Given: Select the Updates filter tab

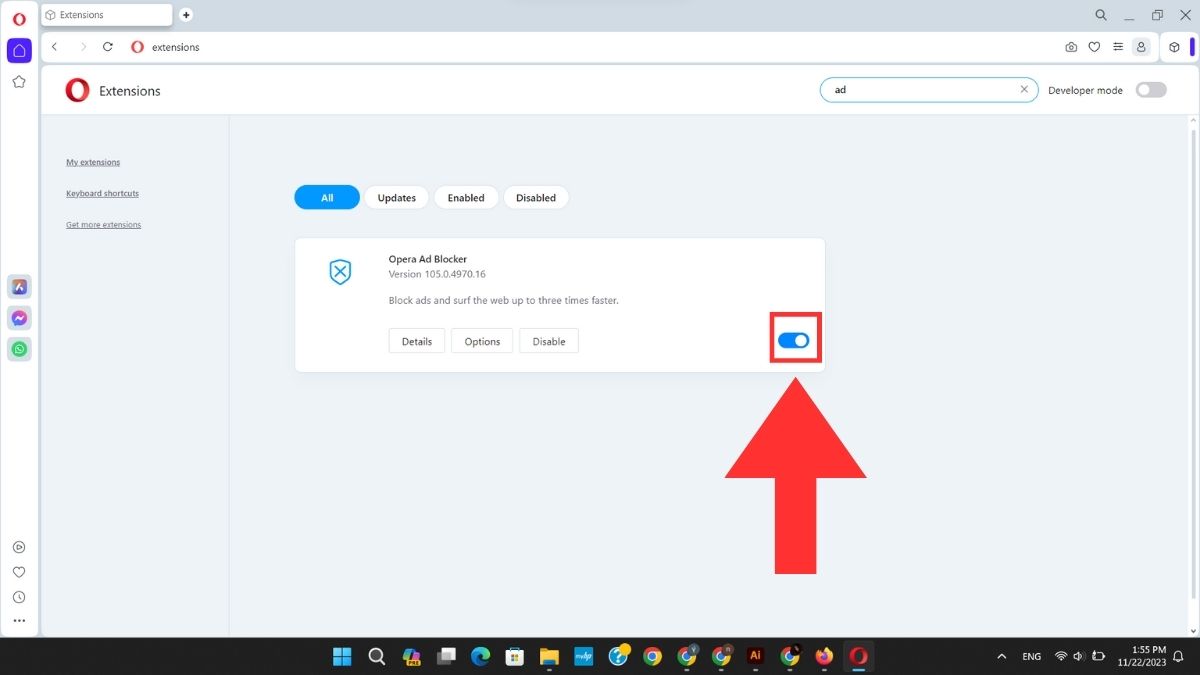Looking at the screenshot, I should click(396, 197).
